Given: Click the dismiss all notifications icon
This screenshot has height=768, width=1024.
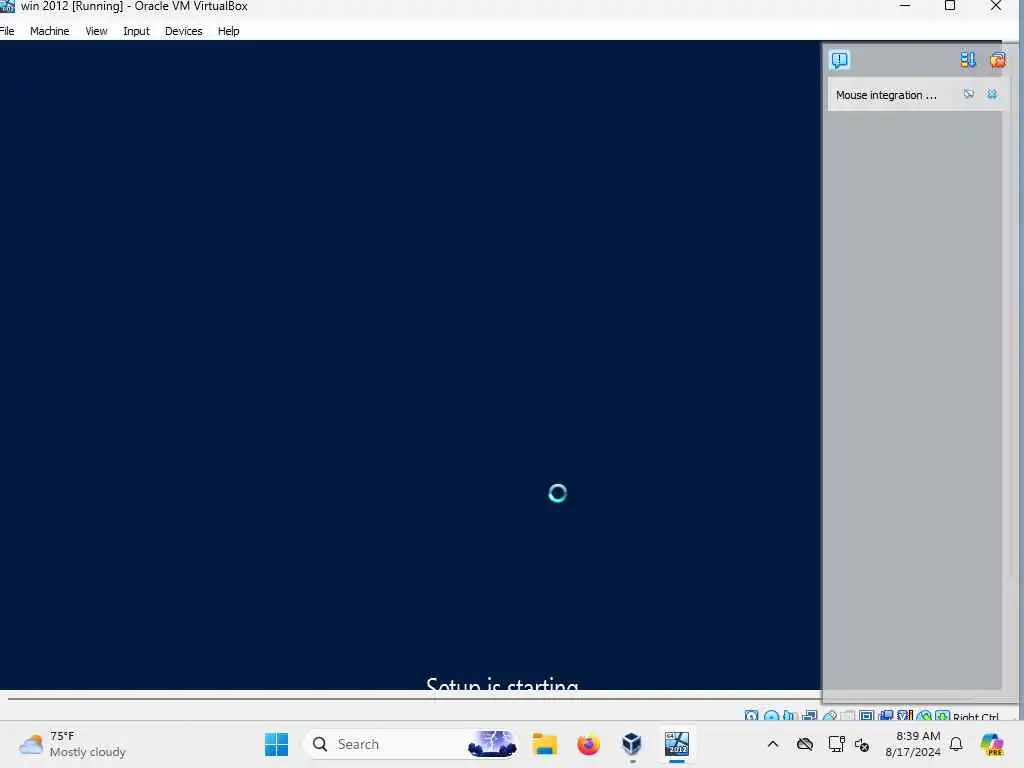Looking at the screenshot, I should (x=997, y=60).
